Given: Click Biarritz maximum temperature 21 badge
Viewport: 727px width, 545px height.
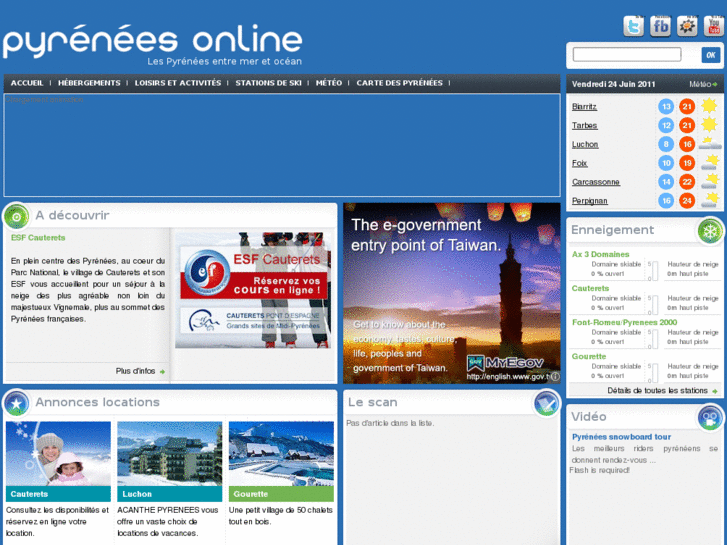Looking at the screenshot, I should tap(687, 107).
